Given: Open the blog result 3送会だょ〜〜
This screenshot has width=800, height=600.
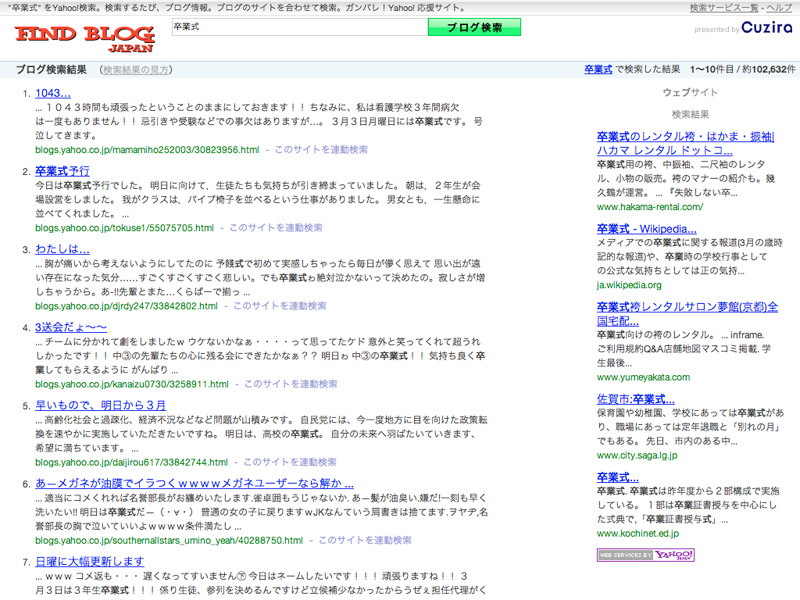Looking at the screenshot, I should click(x=70, y=327).
